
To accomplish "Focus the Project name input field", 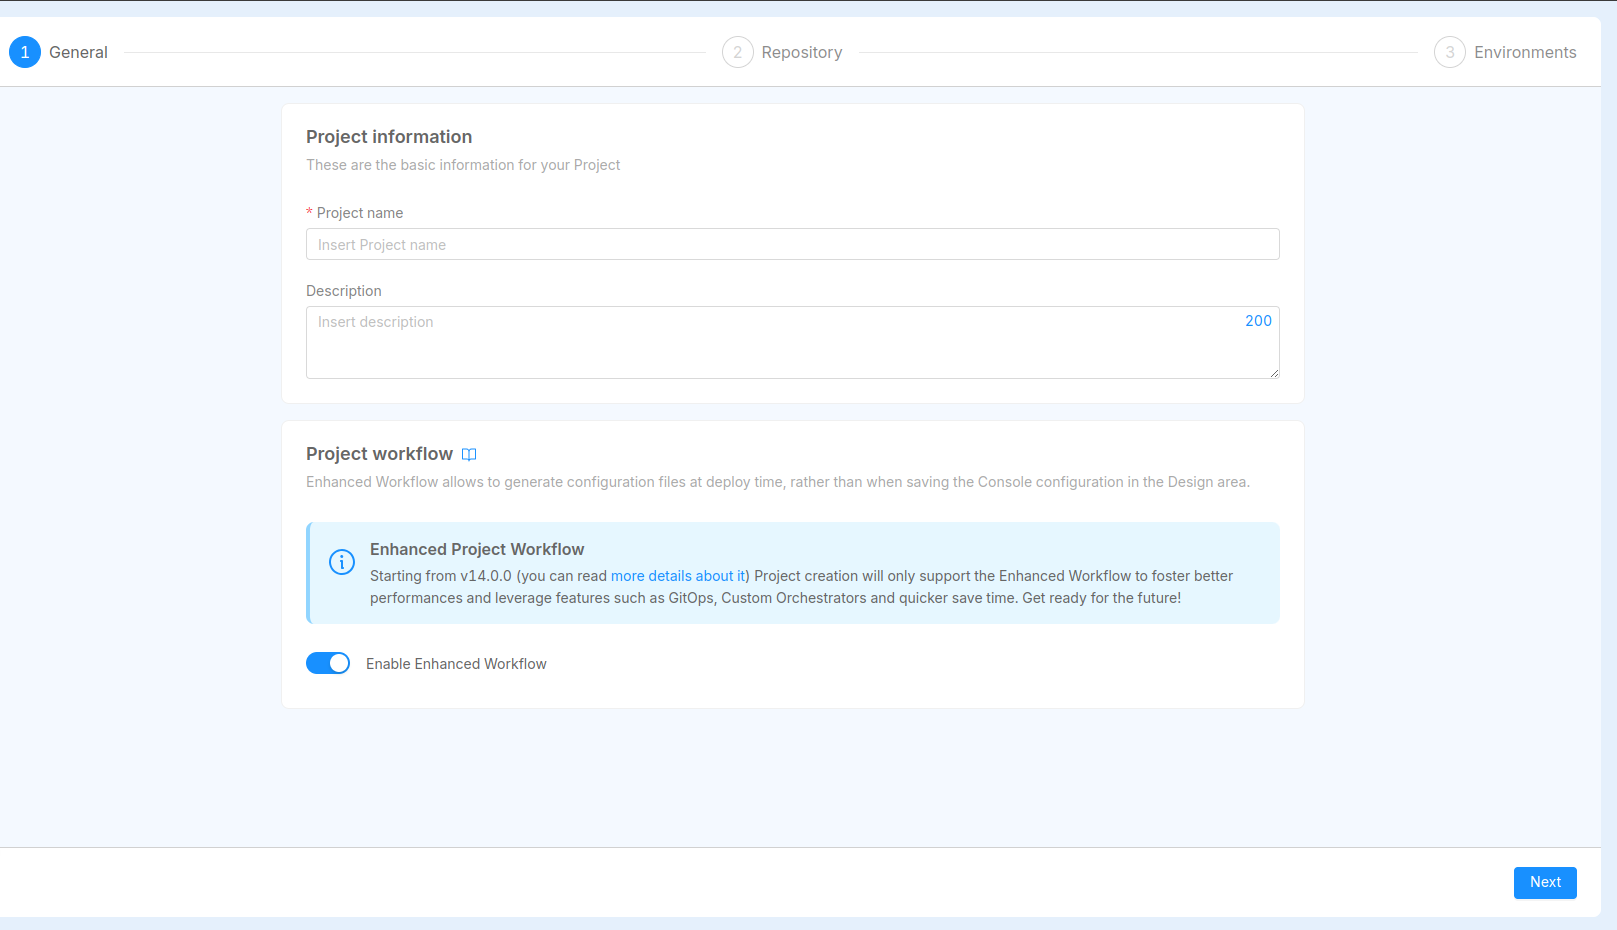I will tap(792, 245).
